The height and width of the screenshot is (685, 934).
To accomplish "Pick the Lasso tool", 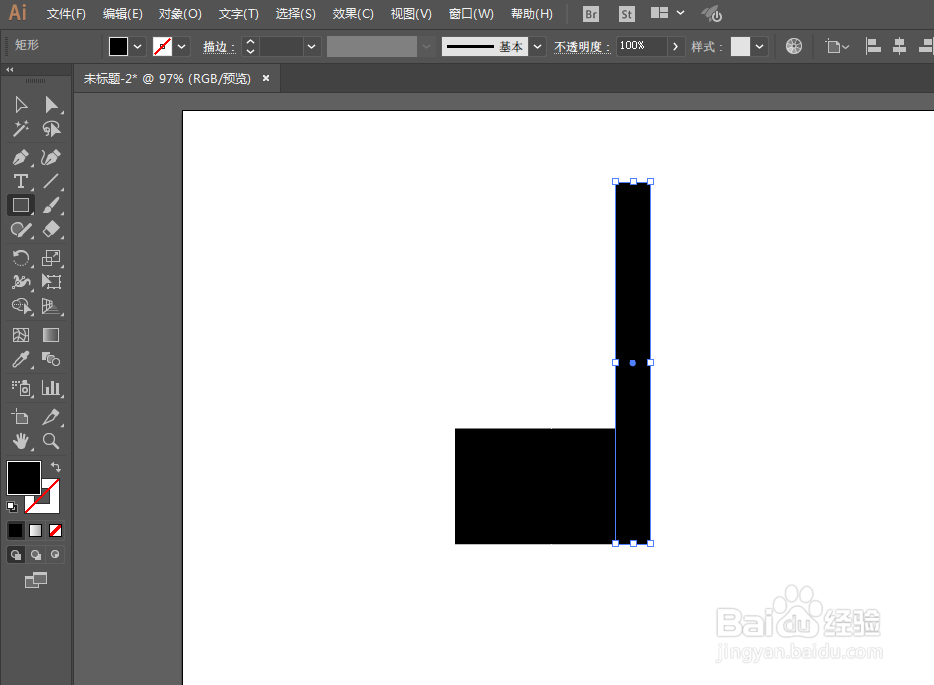I will (51, 129).
